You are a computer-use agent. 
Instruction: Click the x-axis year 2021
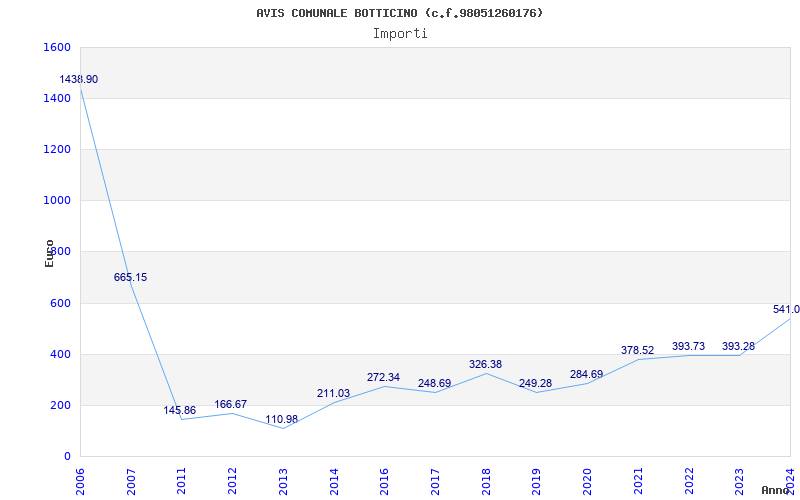638,482
